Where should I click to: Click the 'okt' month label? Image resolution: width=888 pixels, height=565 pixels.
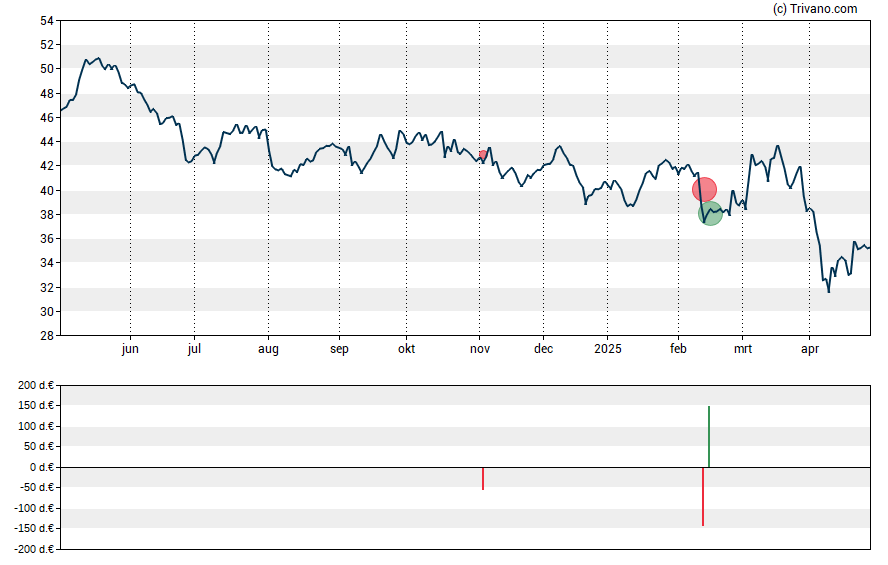(x=406, y=349)
